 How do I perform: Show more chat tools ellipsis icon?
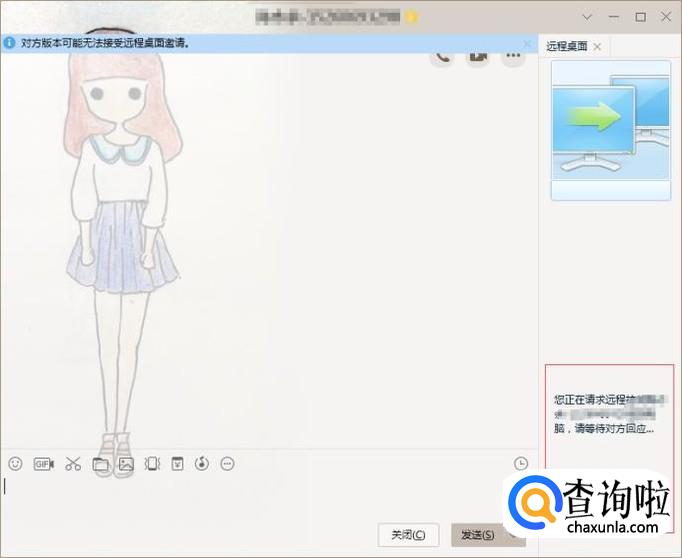click(x=227, y=464)
